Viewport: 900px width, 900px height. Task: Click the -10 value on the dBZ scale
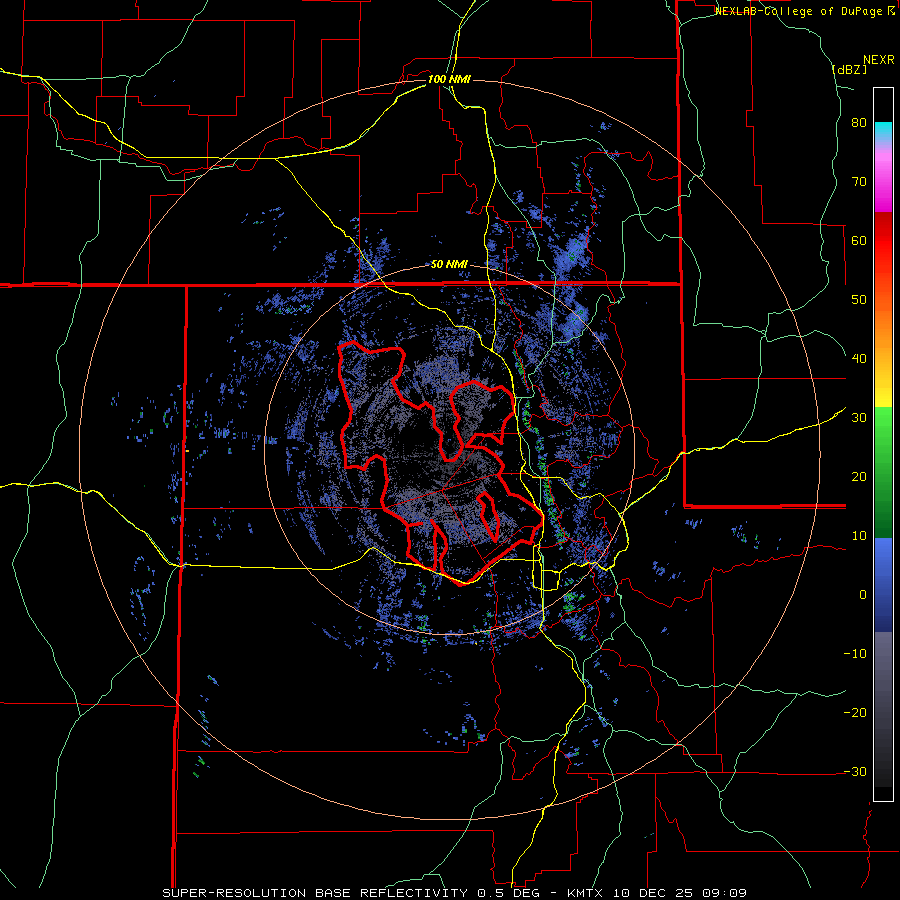pos(855,654)
